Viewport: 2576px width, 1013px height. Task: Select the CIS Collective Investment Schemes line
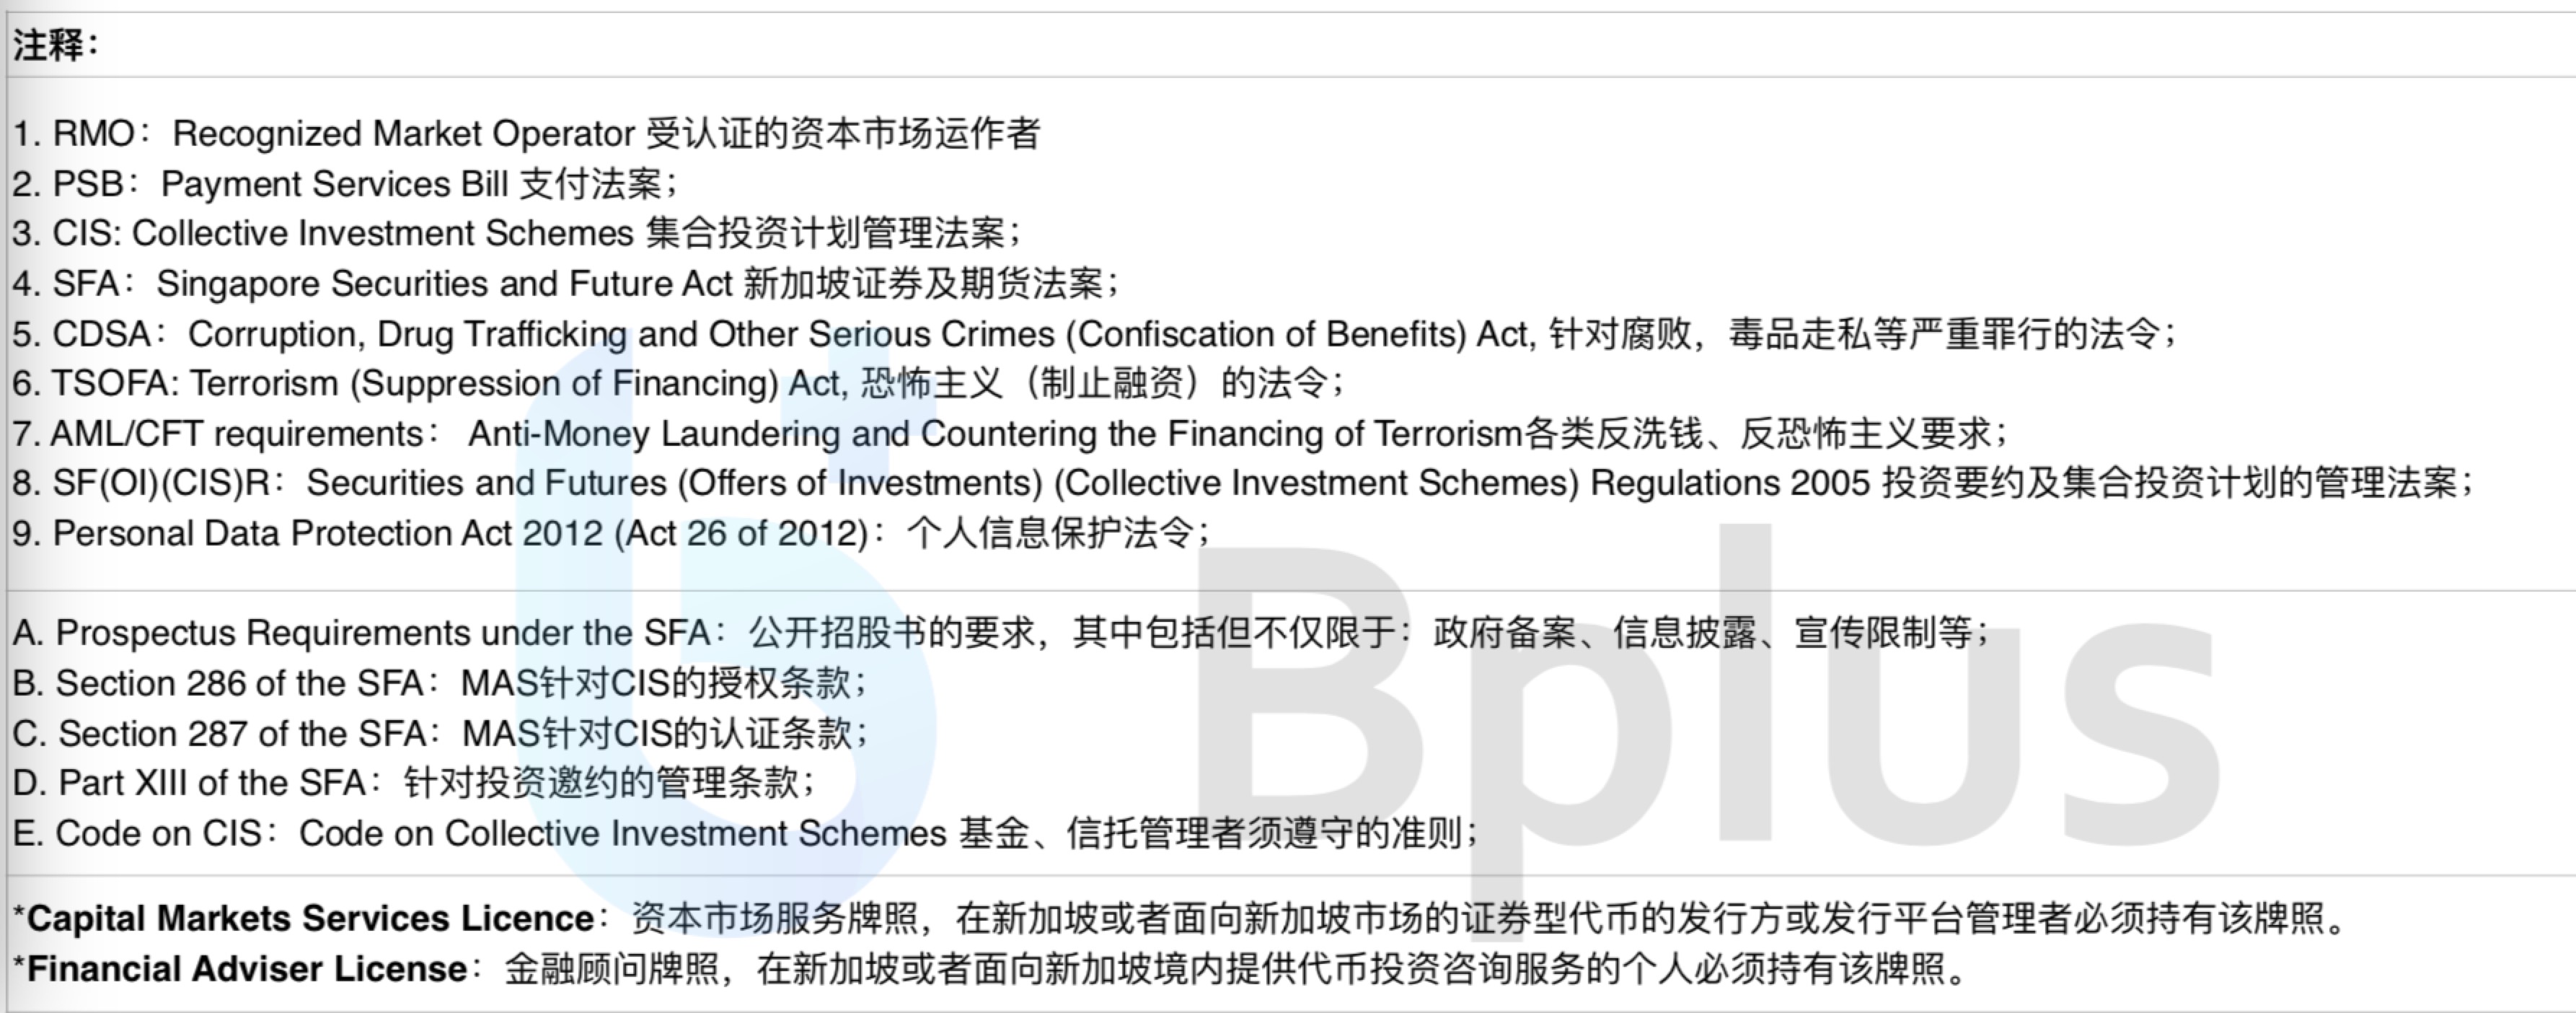coord(517,233)
